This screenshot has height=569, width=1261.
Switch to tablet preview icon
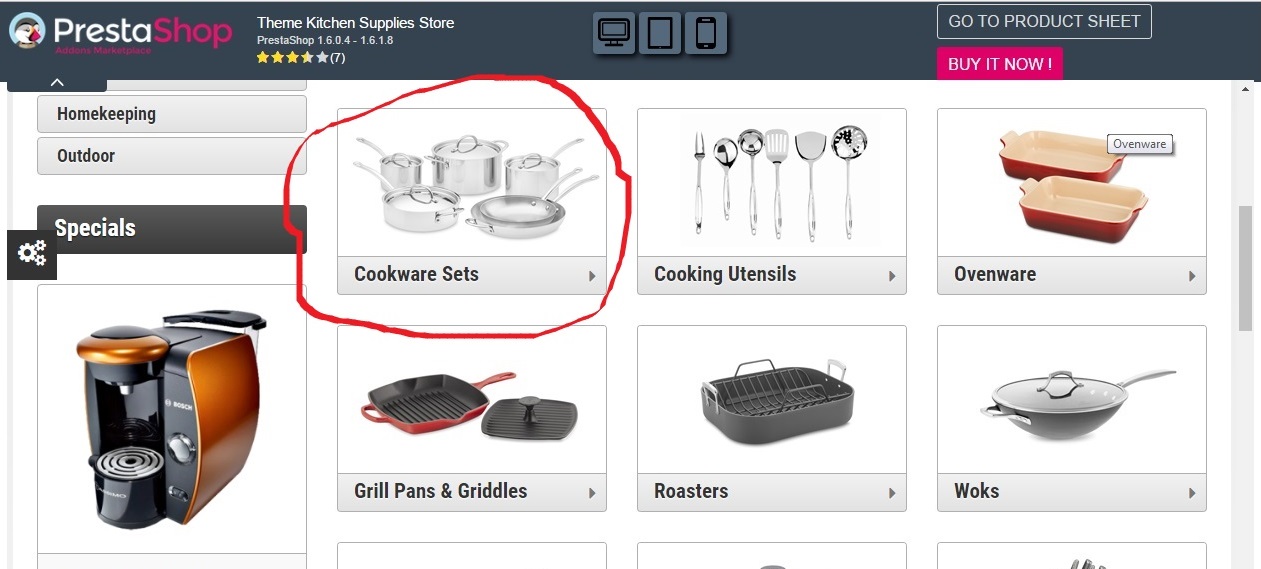click(x=660, y=33)
